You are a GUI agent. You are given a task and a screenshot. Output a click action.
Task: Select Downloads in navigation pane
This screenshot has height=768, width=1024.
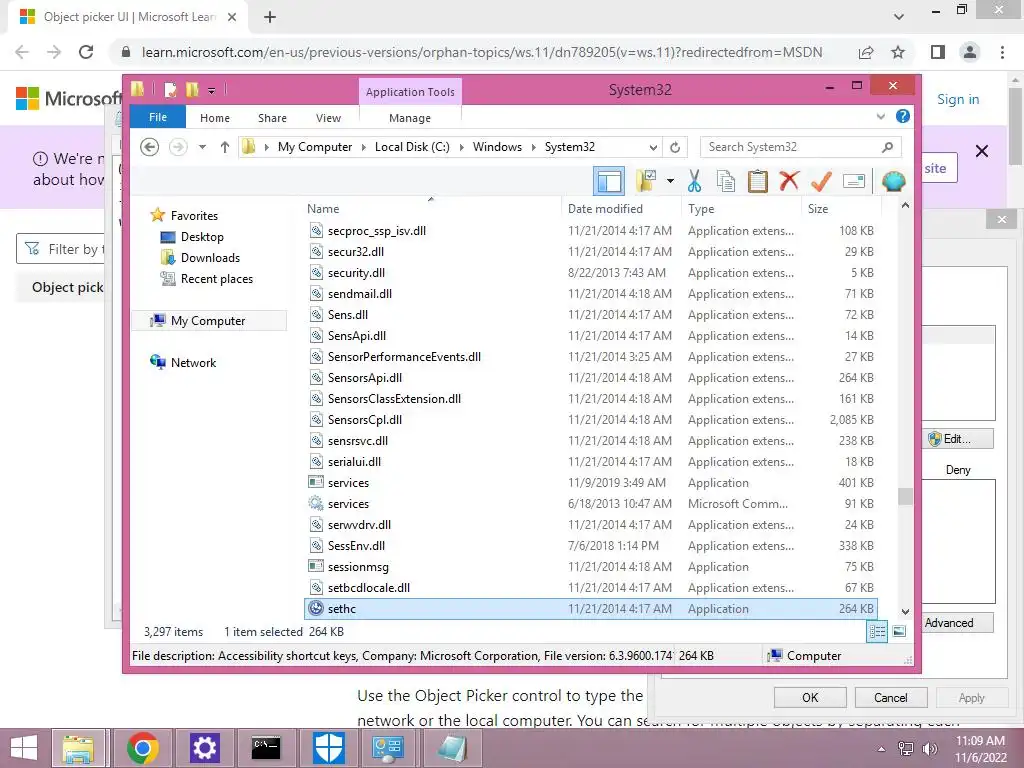pyautogui.click(x=210, y=258)
